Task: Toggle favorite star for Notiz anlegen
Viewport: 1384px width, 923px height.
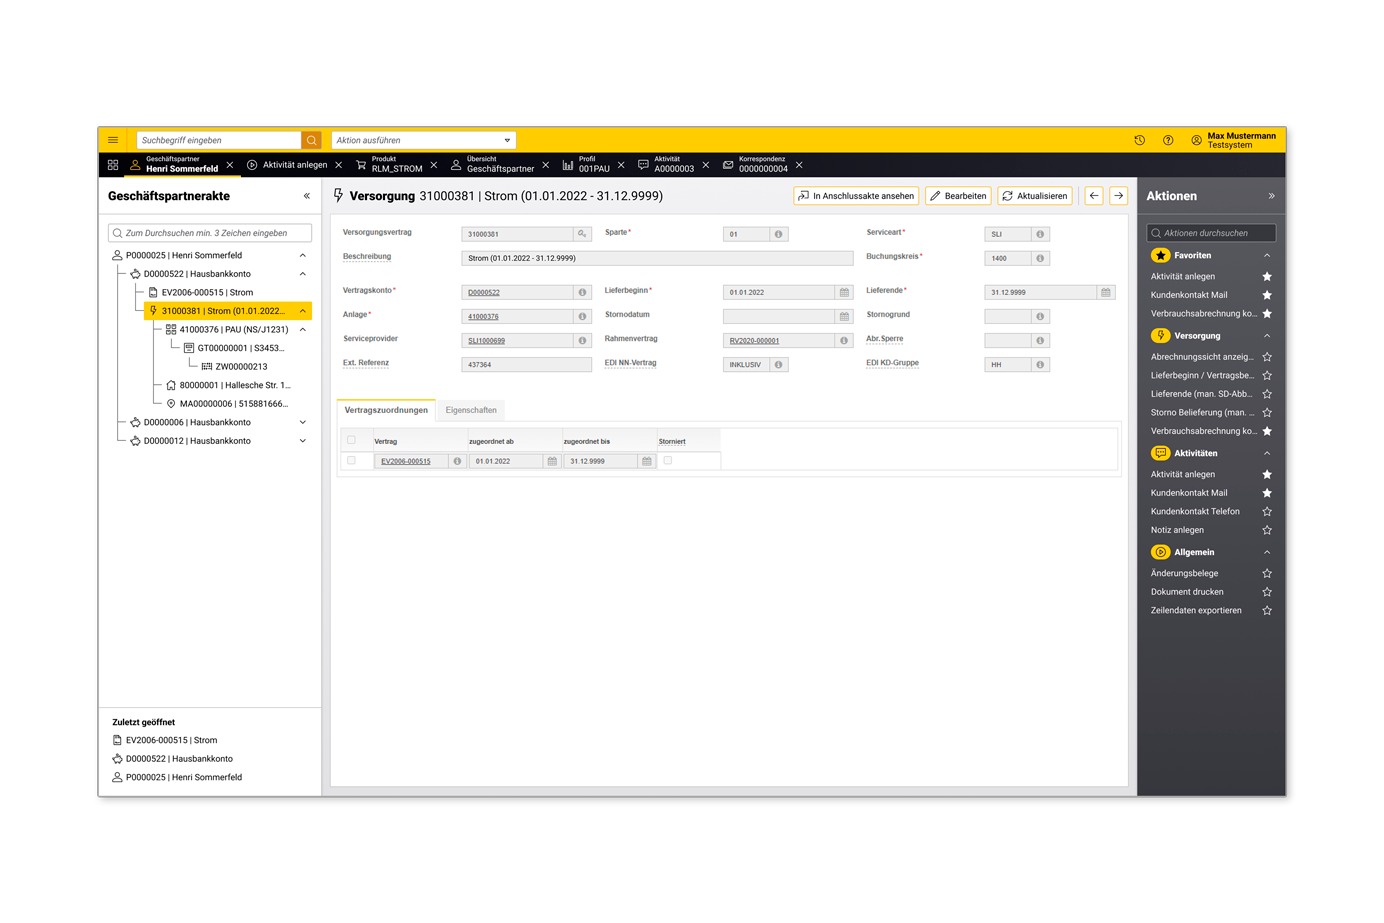Action: (1267, 530)
